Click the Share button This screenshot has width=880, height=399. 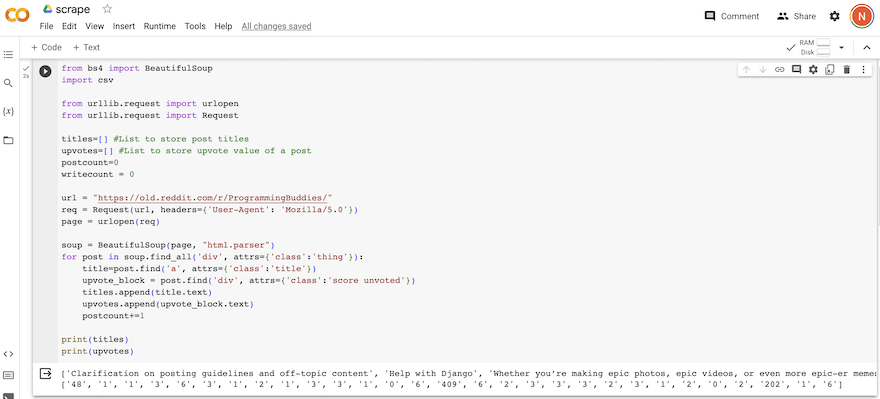(x=796, y=16)
